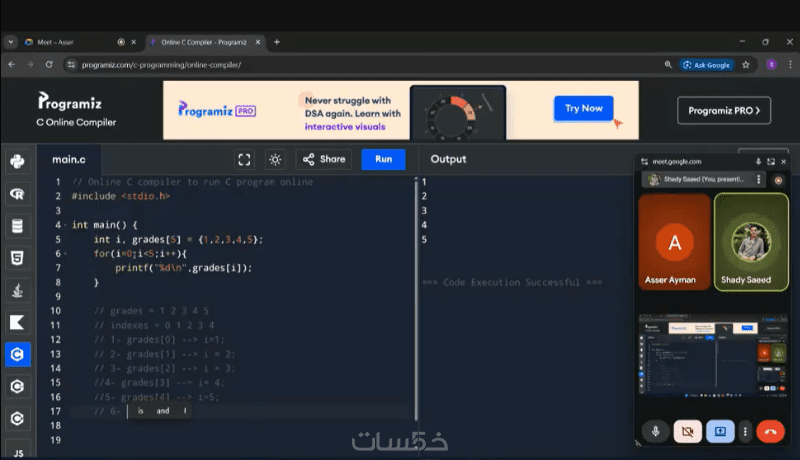This screenshot has height=460, width=800.
Task: Open the browser profile avatar
Action: pyautogui.click(x=771, y=65)
